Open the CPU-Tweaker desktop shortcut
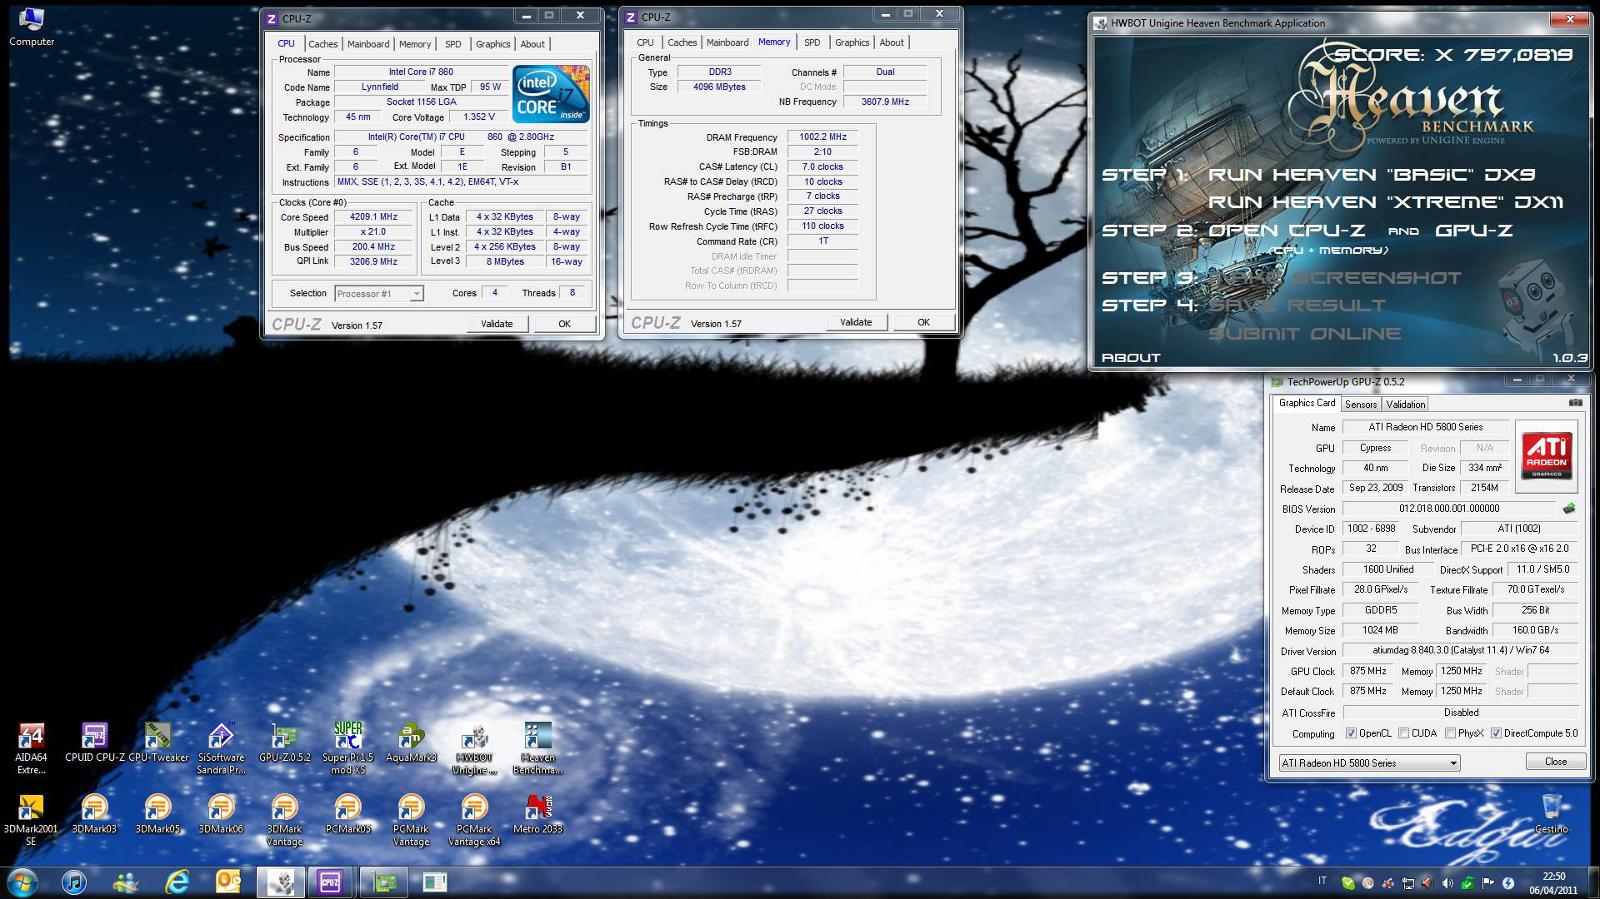The image size is (1600, 899). (158, 743)
